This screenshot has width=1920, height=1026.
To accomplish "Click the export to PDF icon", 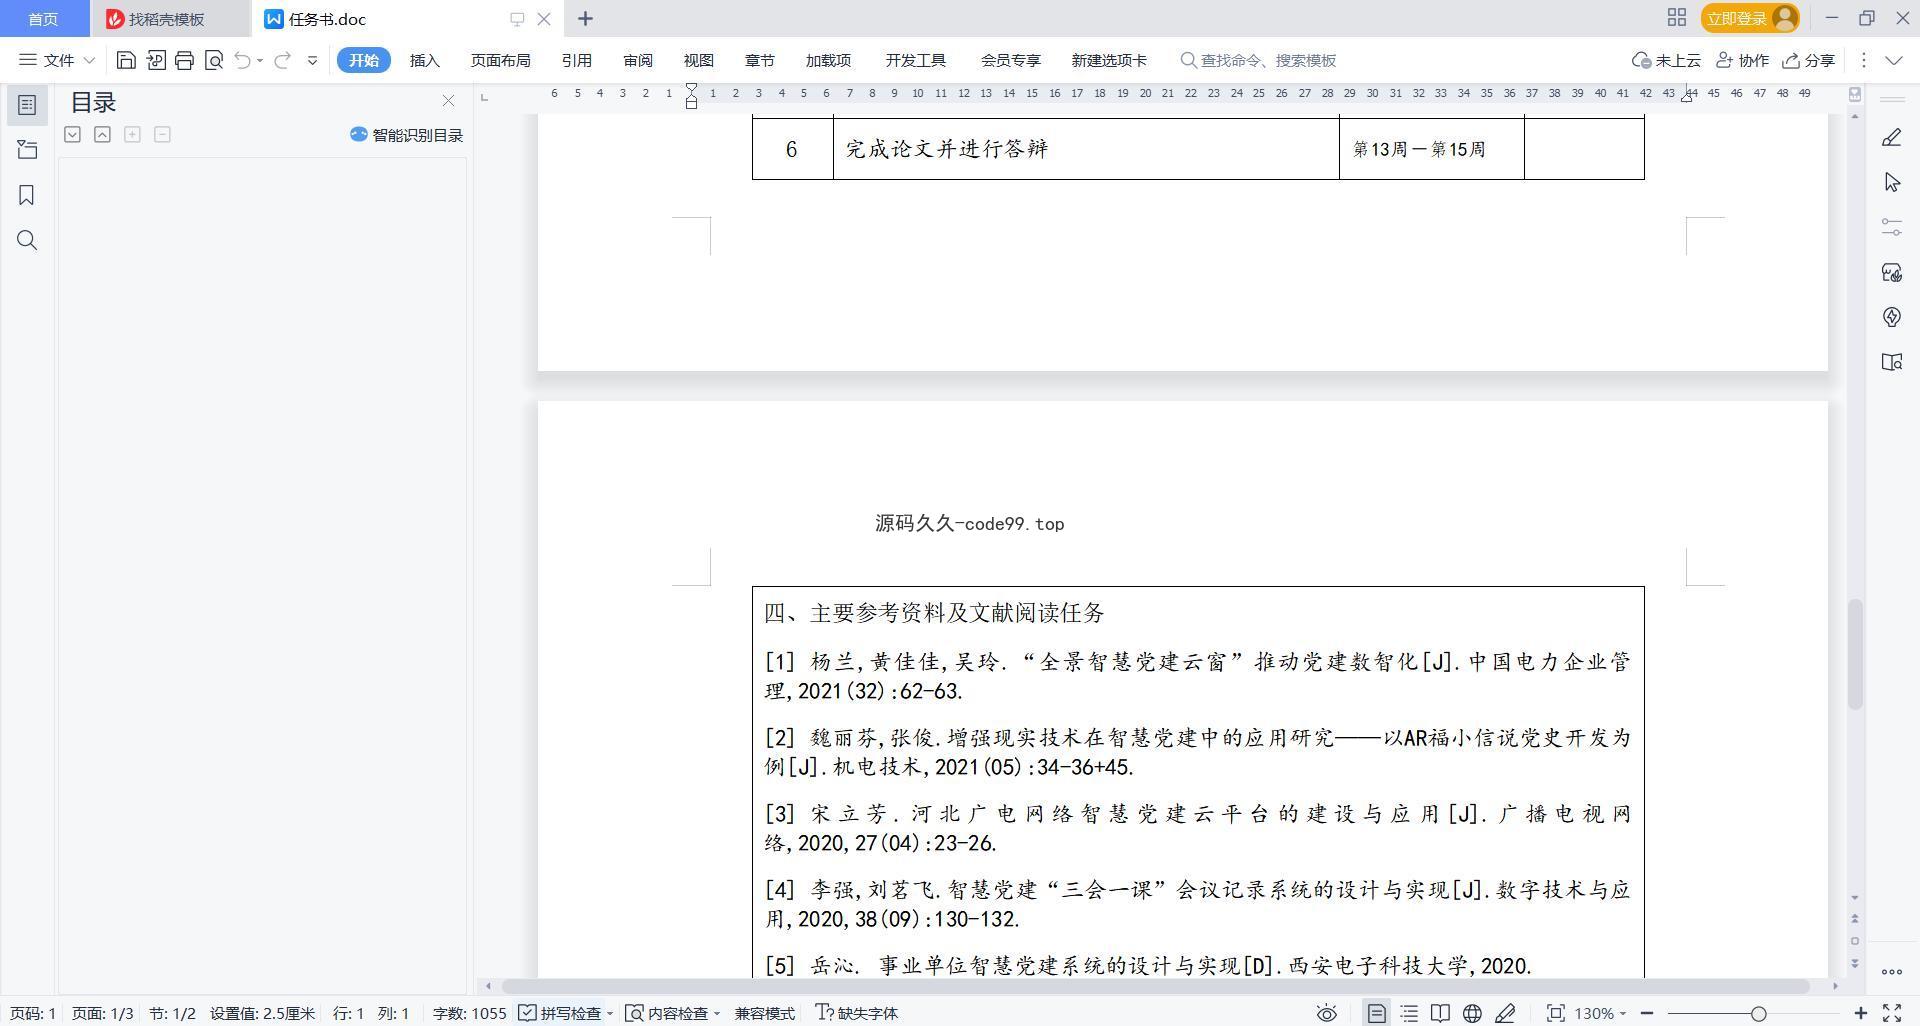I will pyautogui.click(x=155, y=60).
